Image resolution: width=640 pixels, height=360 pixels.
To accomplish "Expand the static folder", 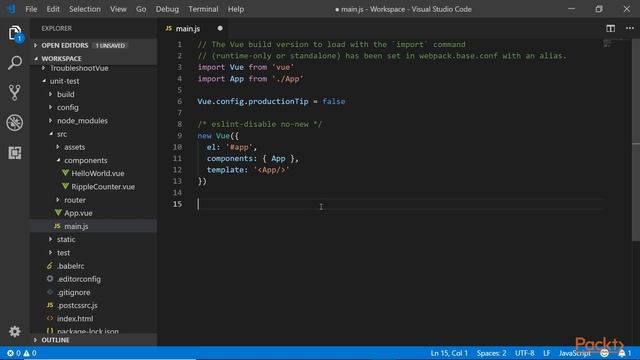I will pos(51,239).
